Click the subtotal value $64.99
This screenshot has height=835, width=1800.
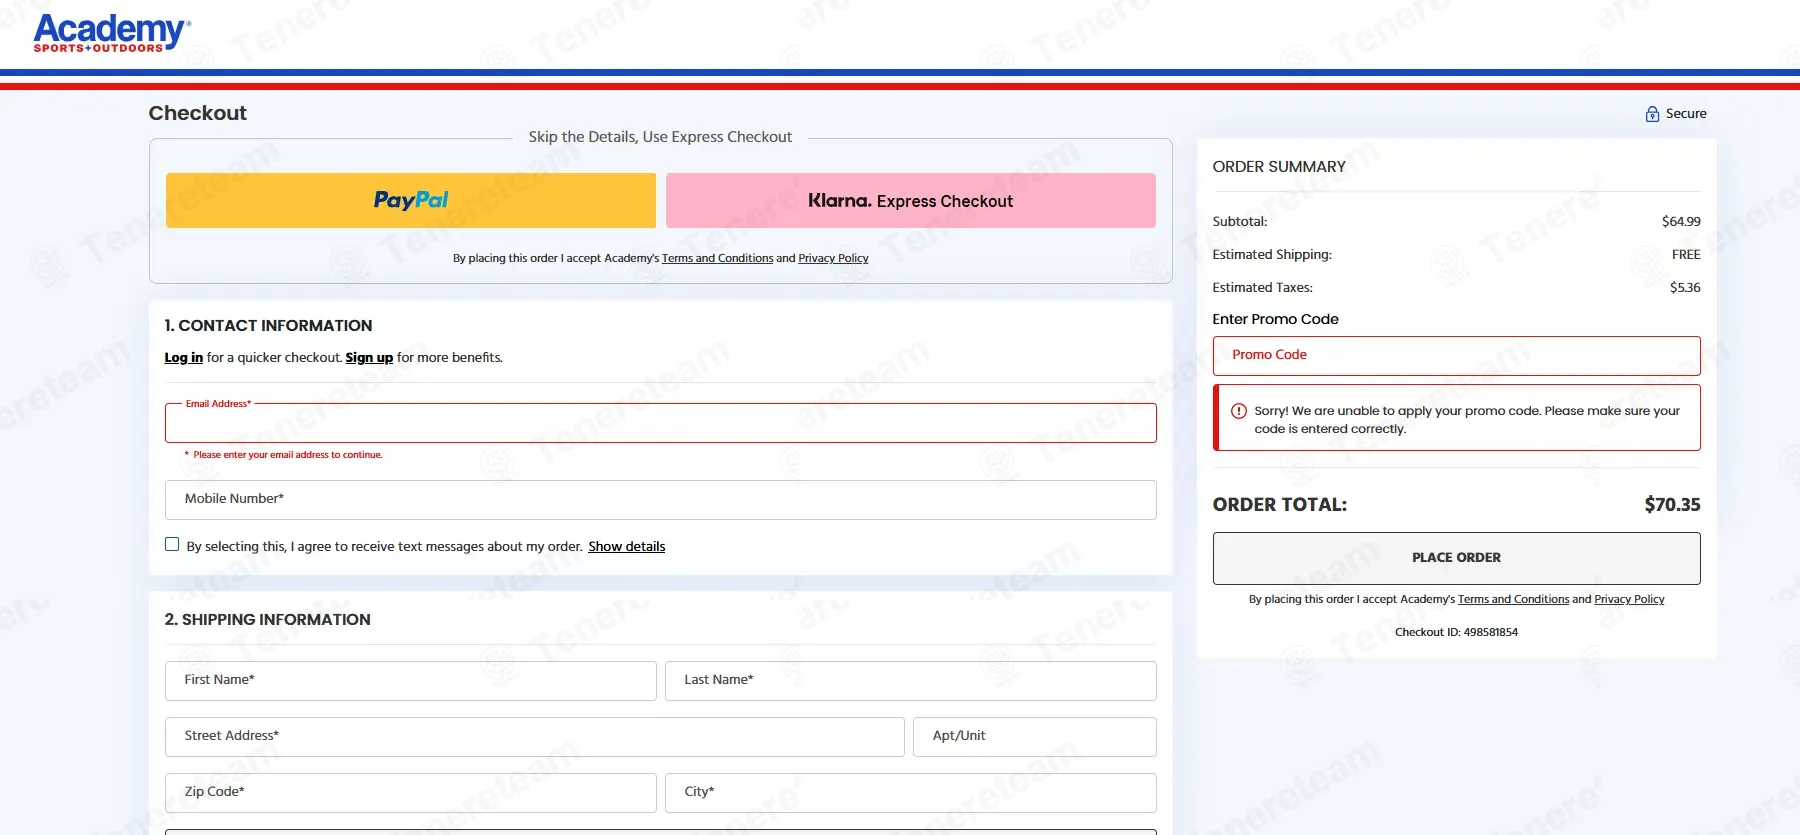point(1681,222)
